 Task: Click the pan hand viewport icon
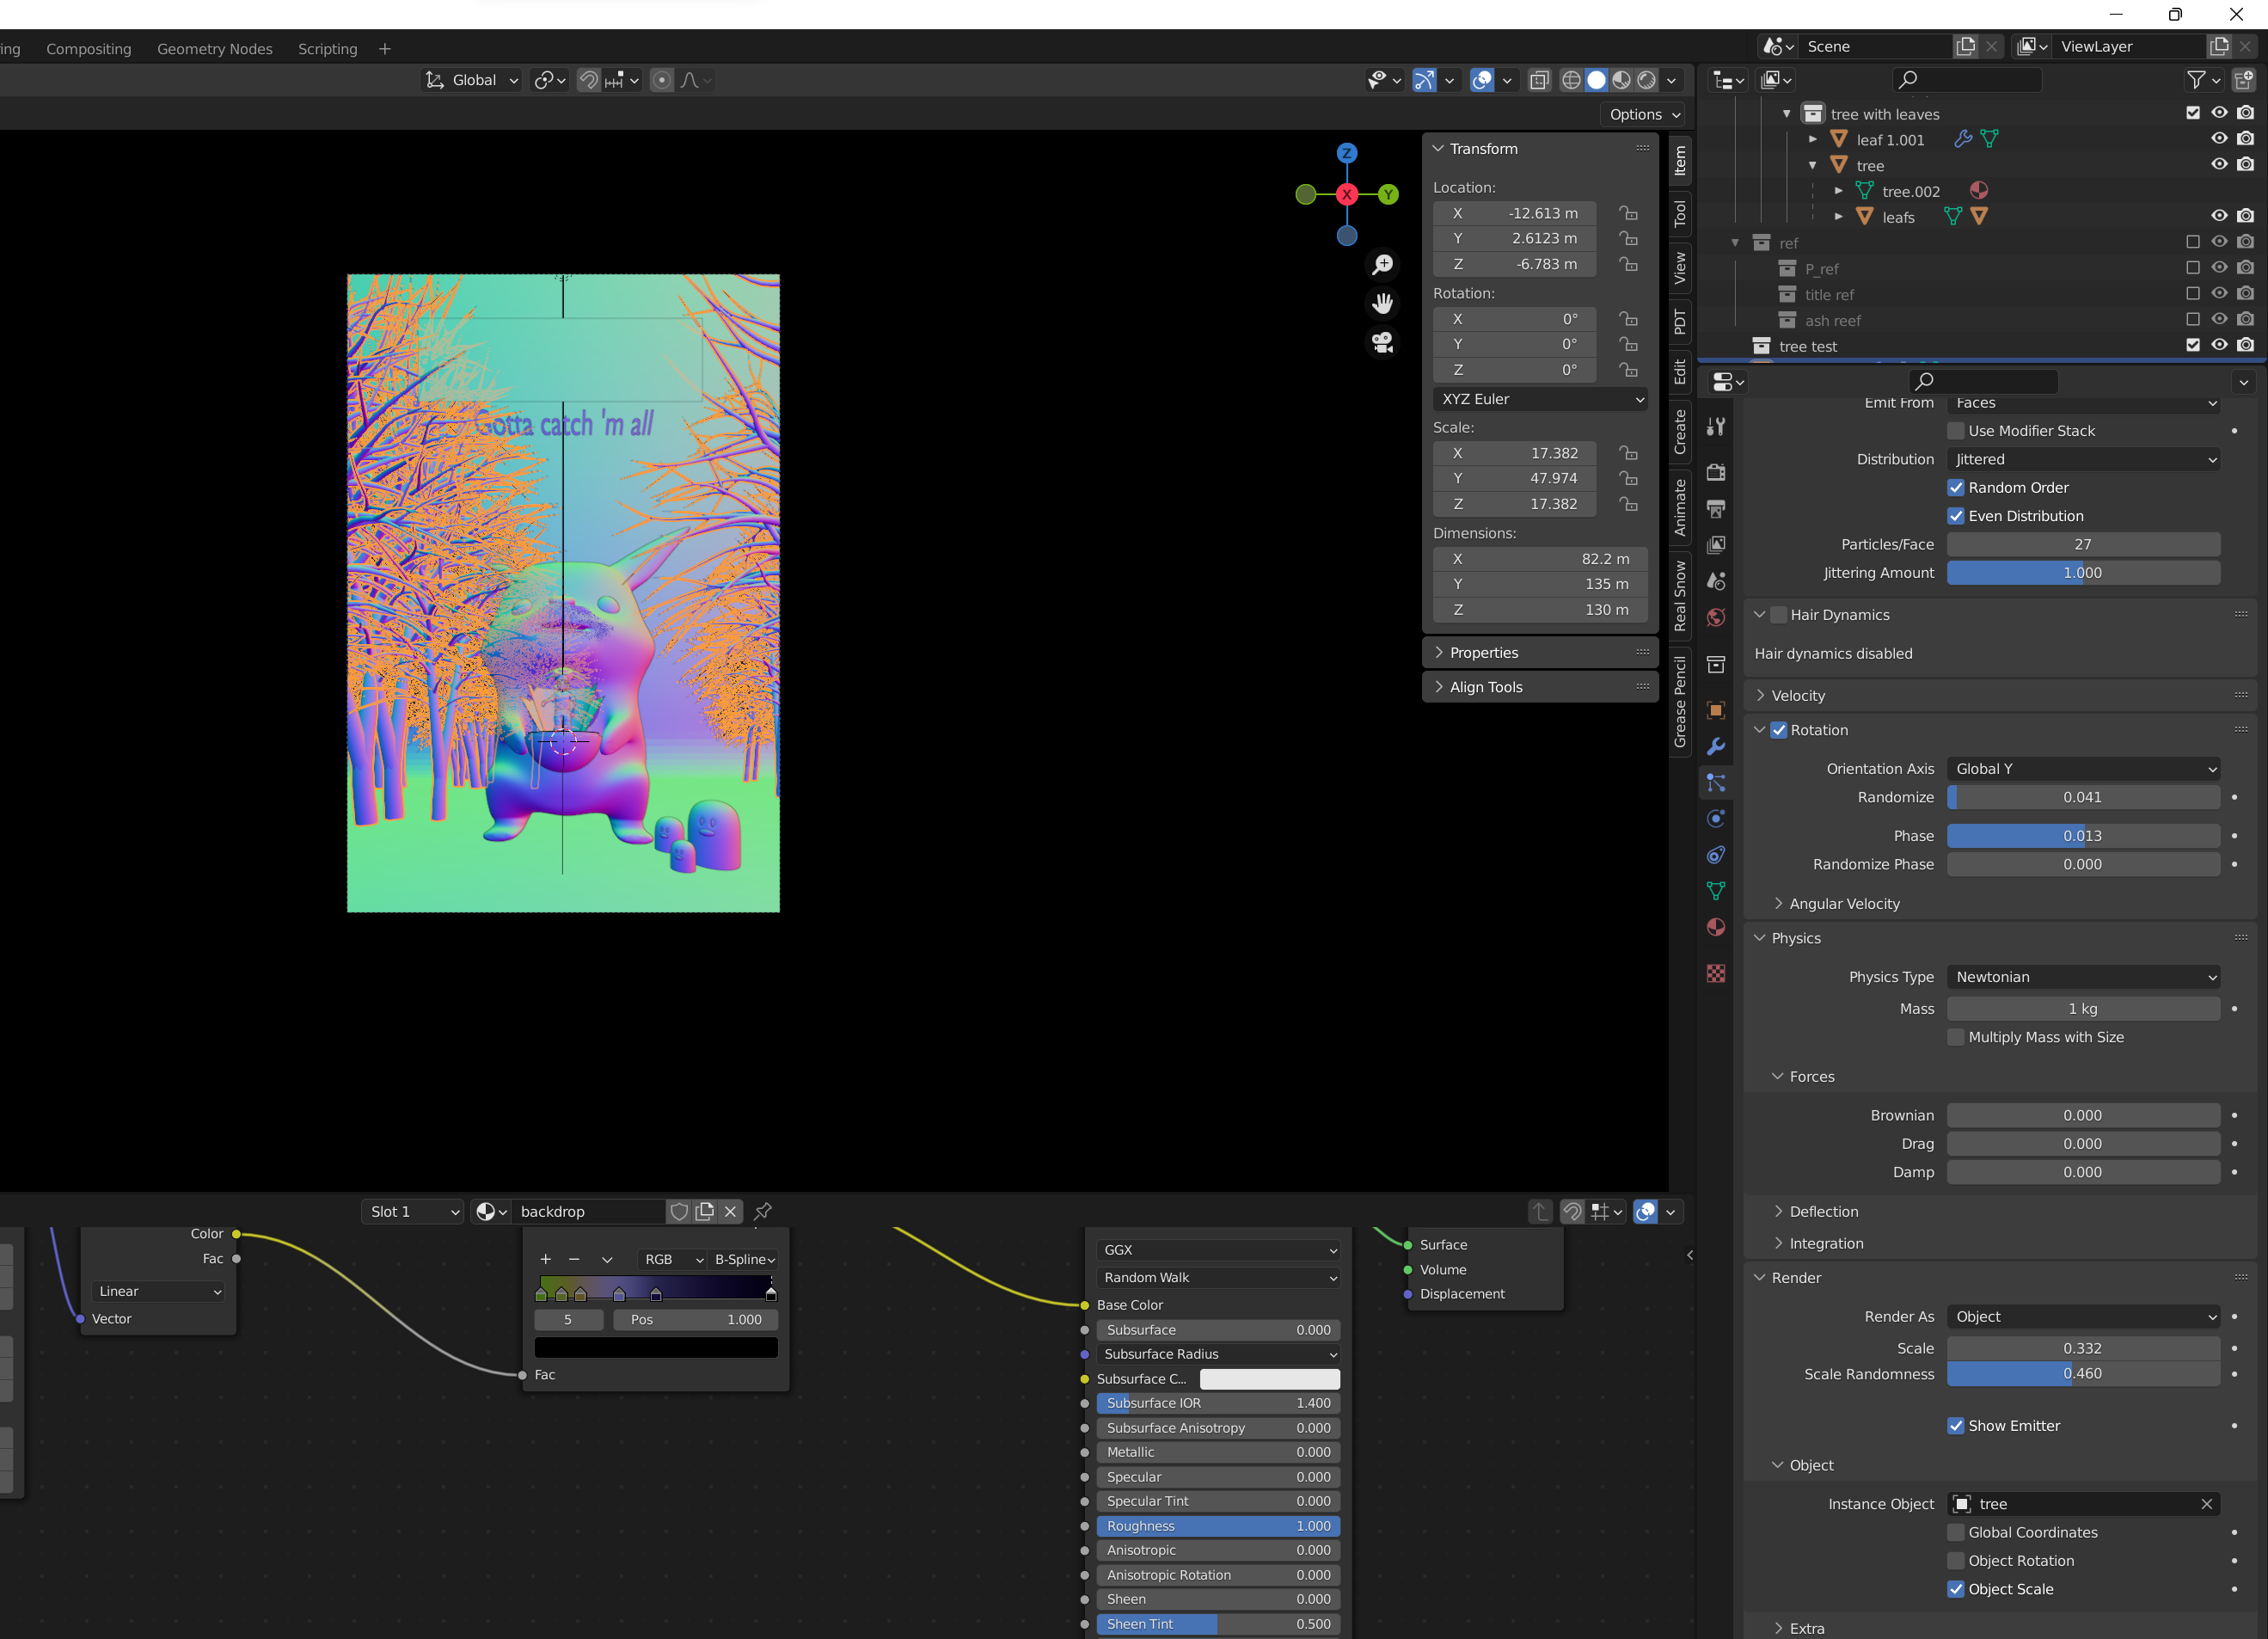click(1383, 303)
